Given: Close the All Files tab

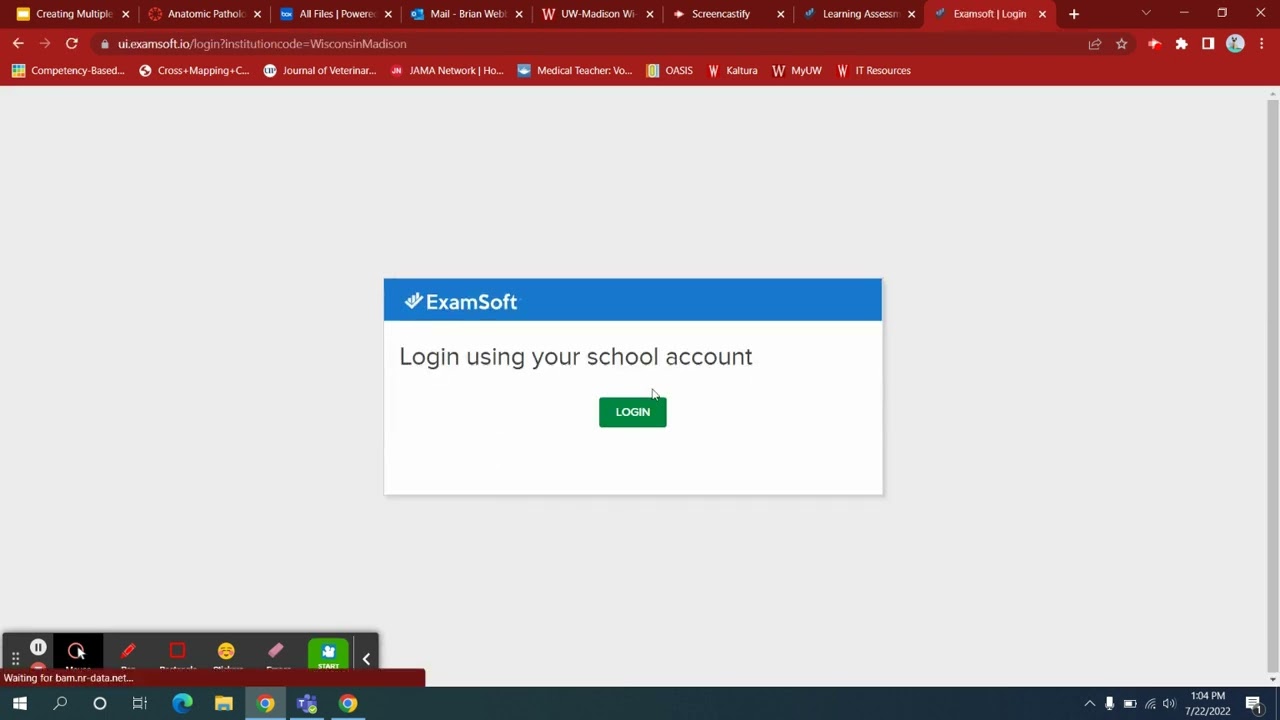Looking at the screenshot, I should click(388, 14).
